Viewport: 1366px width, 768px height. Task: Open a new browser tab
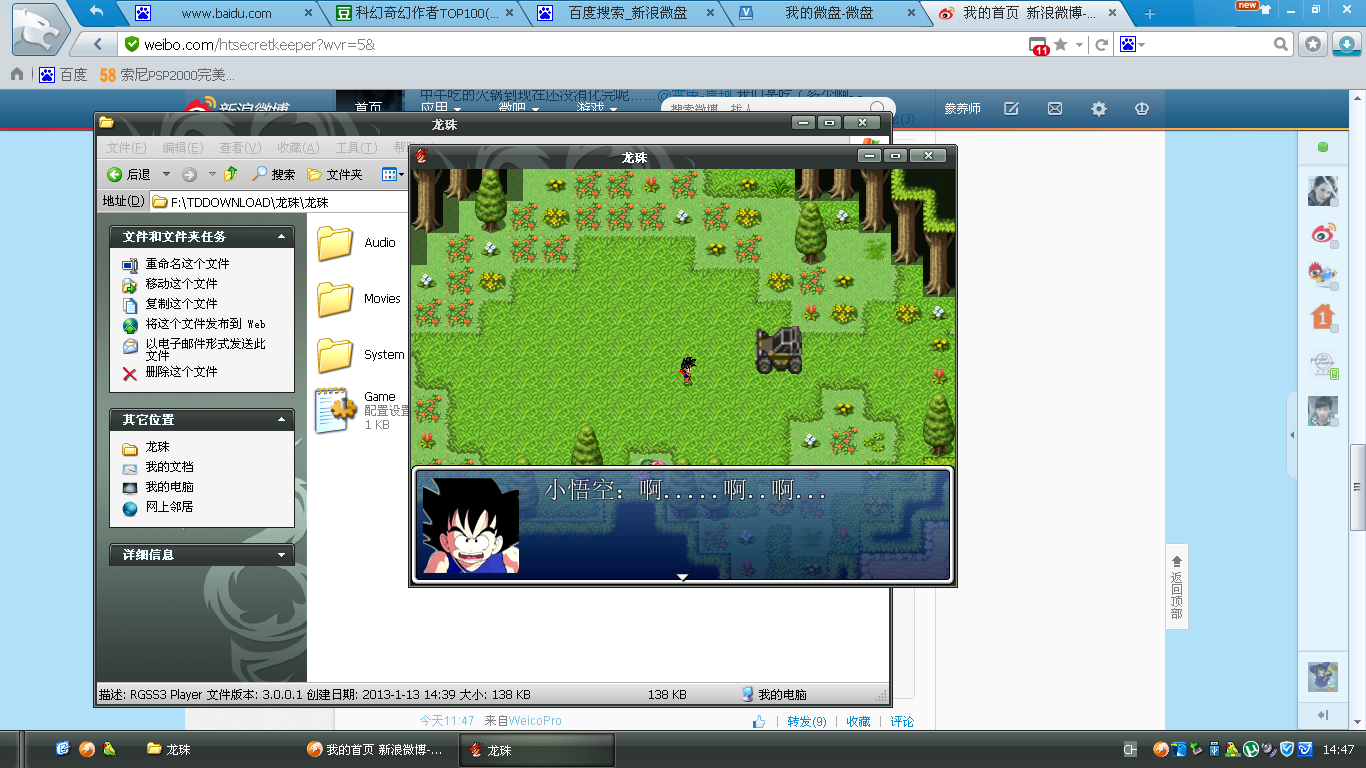tap(1150, 14)
